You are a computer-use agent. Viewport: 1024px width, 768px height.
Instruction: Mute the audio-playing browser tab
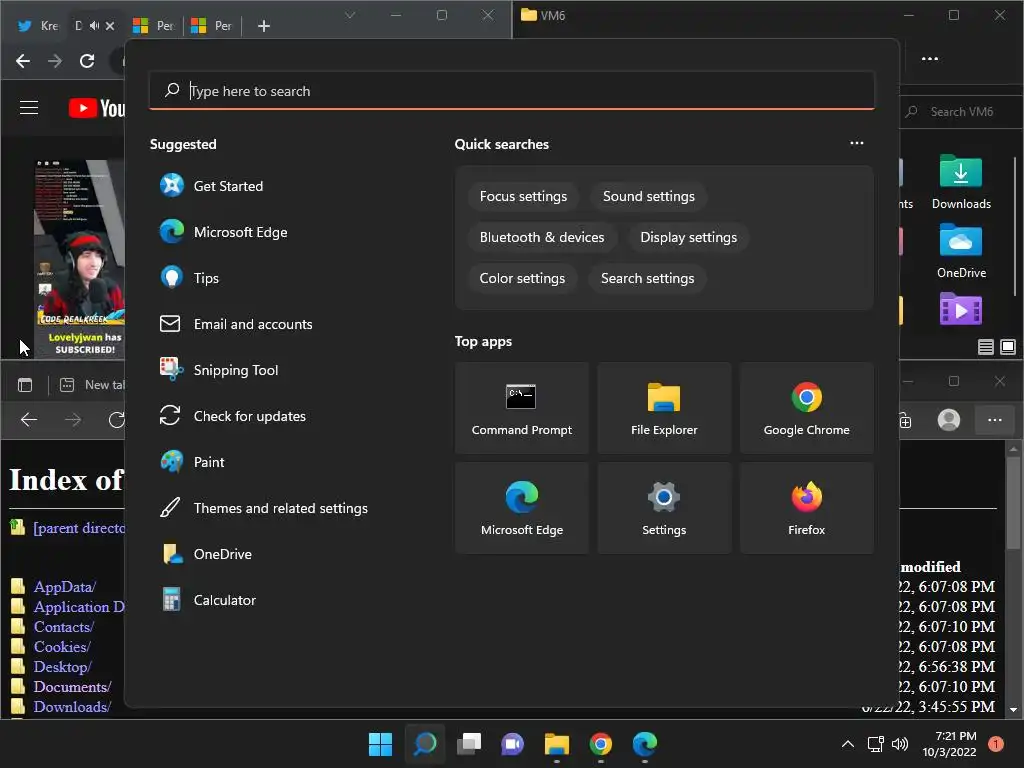point(95,25)
